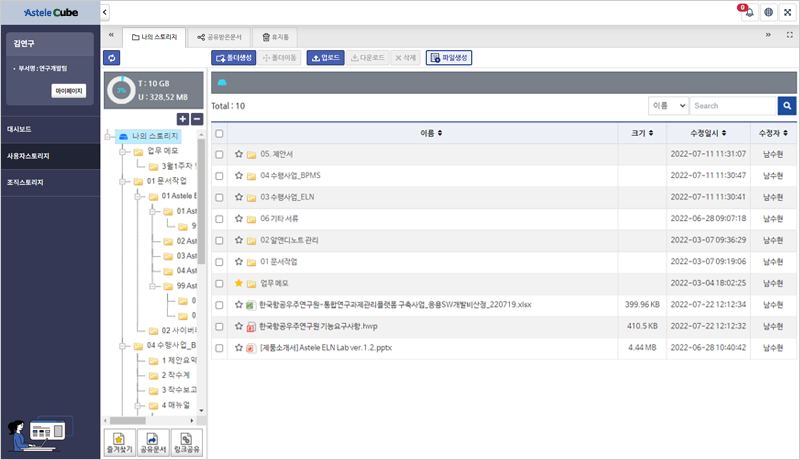800x460 pixels.
Task: Collapse the left sidebar with the arrow
Action: point(105,12)
